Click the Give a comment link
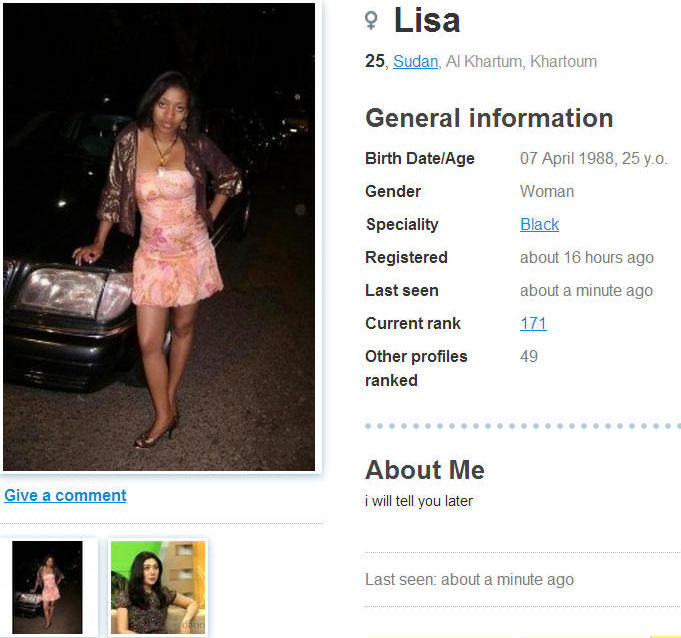 (x=65, y=495)
